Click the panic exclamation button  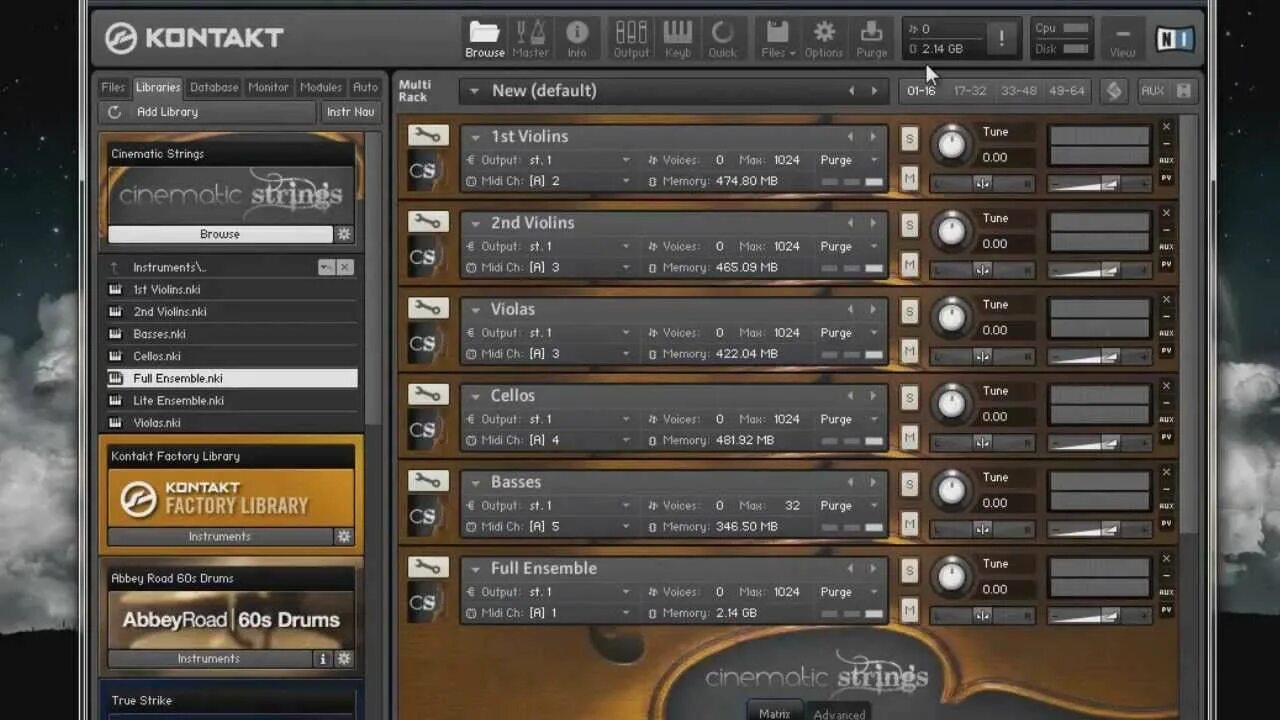tap(1001, 39)
